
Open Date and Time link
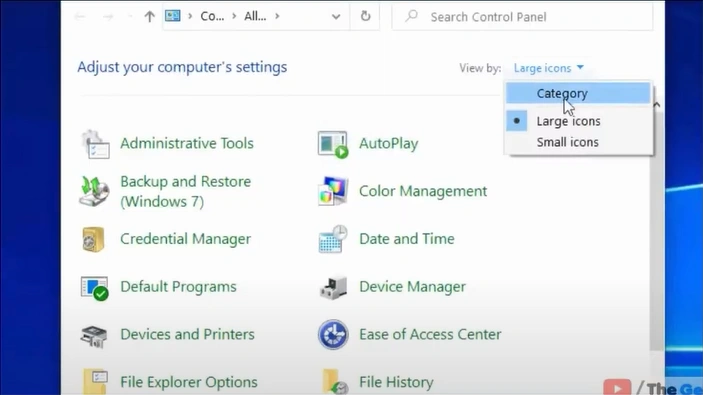[407, 239]
